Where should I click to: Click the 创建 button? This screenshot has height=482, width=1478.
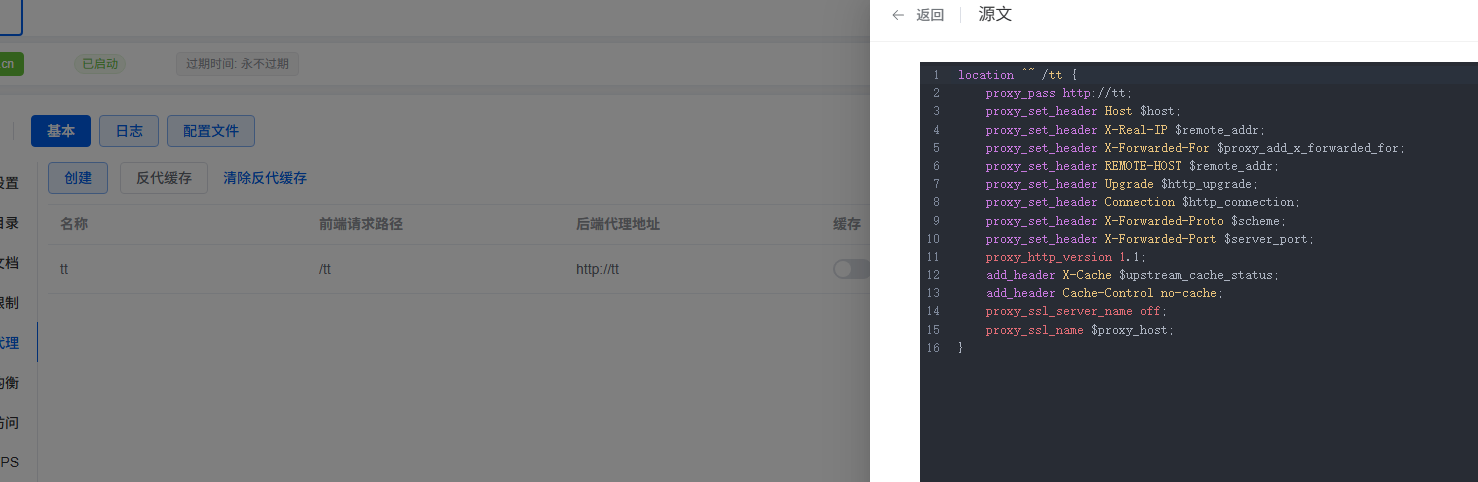pyautogui.click(x=78, y=178)
